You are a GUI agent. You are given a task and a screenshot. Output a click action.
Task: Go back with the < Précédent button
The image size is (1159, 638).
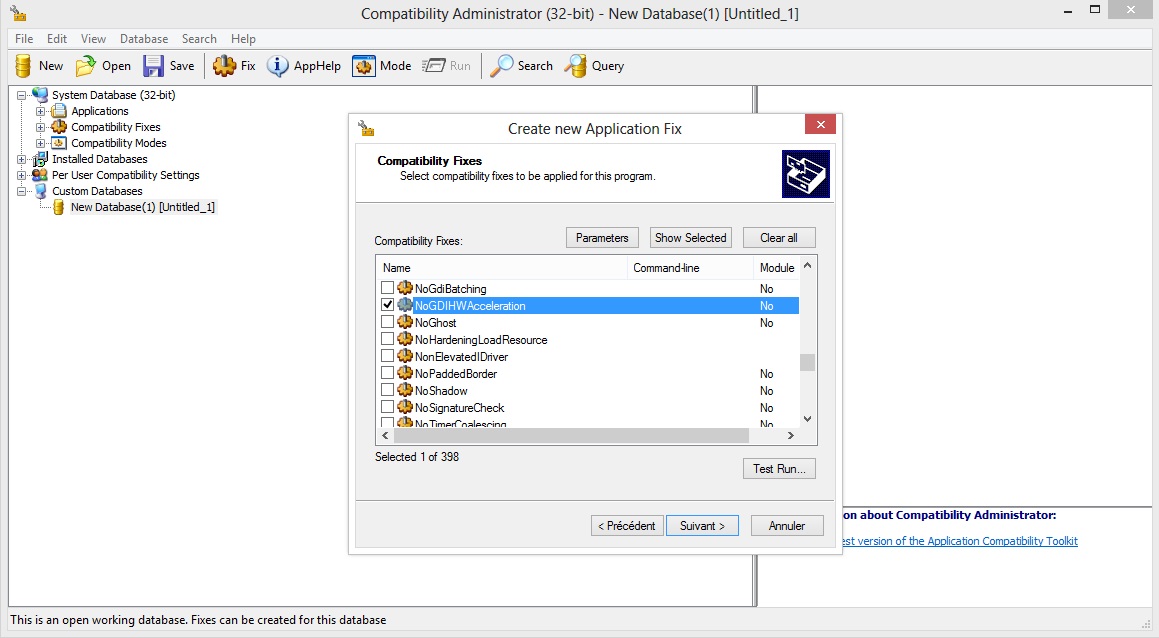[x=627, y=526]
